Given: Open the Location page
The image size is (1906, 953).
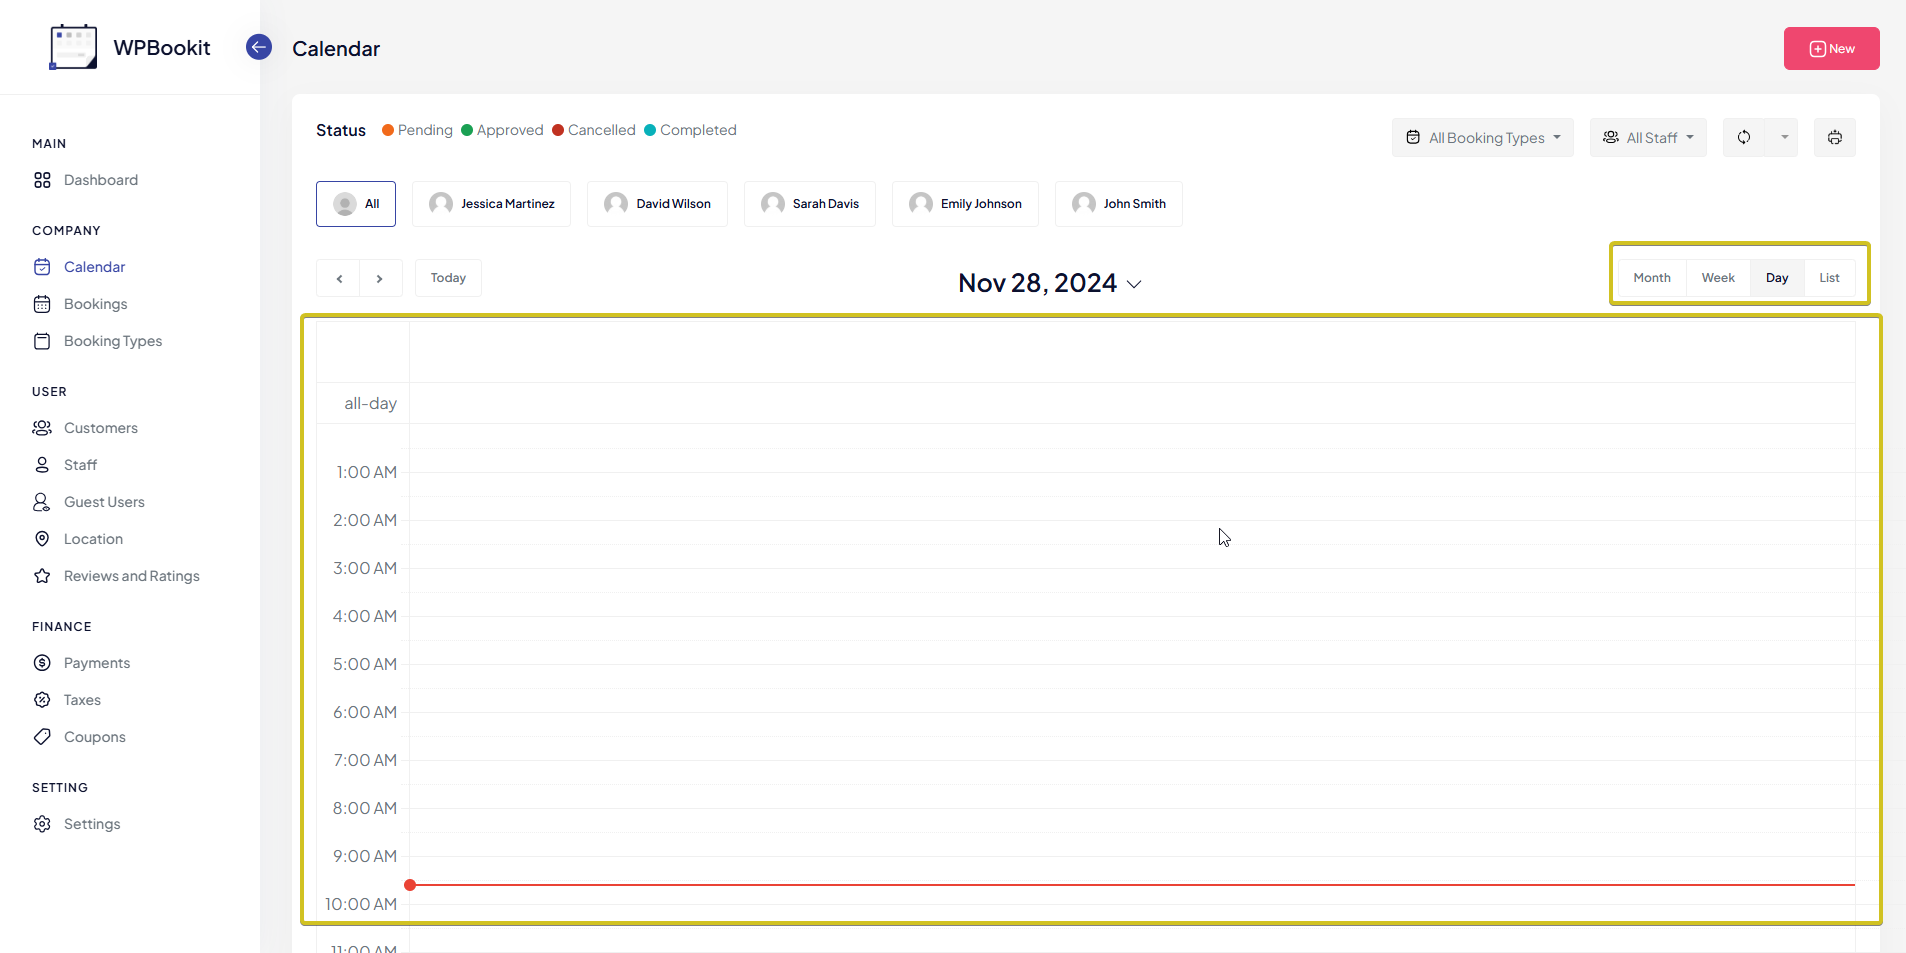Looking at the screenshot, I should click(93, 539).
